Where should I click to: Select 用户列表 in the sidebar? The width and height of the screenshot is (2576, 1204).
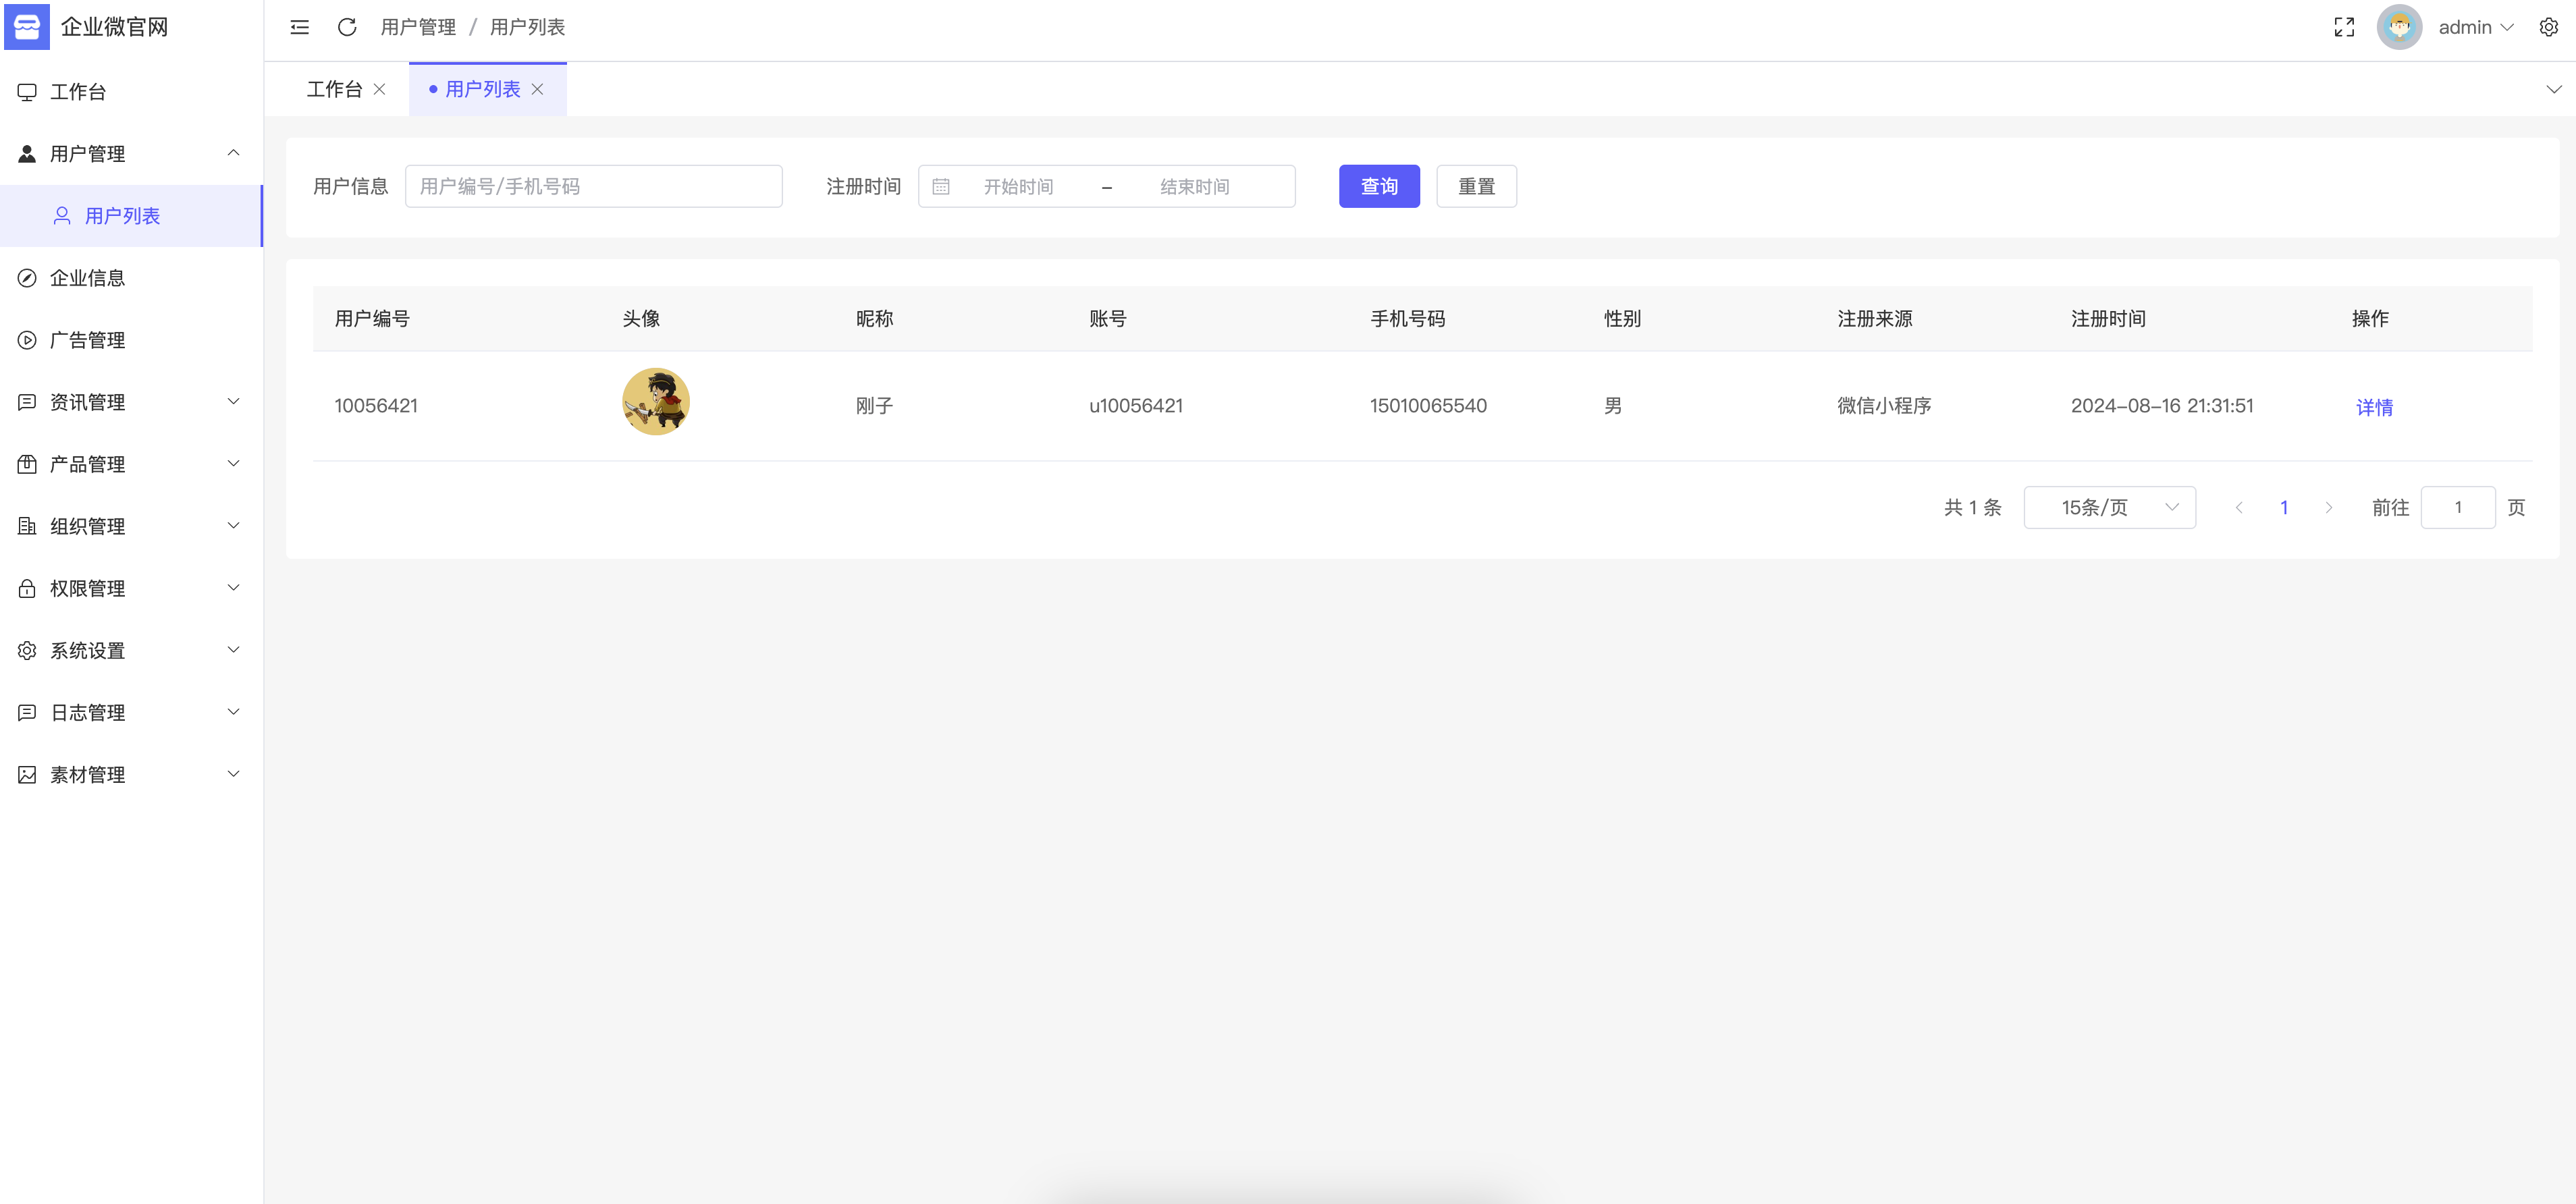(x=122, y=216)
